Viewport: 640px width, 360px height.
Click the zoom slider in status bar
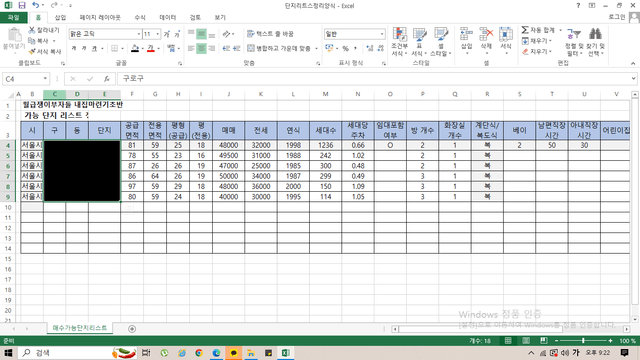(x=583, y=340)
